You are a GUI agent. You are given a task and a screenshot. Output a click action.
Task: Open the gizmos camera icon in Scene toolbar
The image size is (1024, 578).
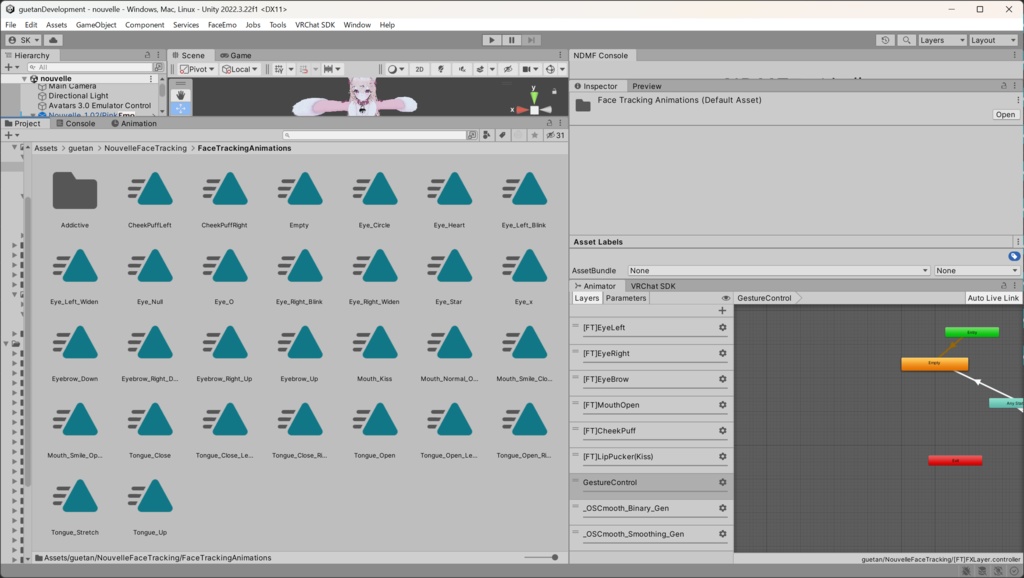(x=527, y=69)
